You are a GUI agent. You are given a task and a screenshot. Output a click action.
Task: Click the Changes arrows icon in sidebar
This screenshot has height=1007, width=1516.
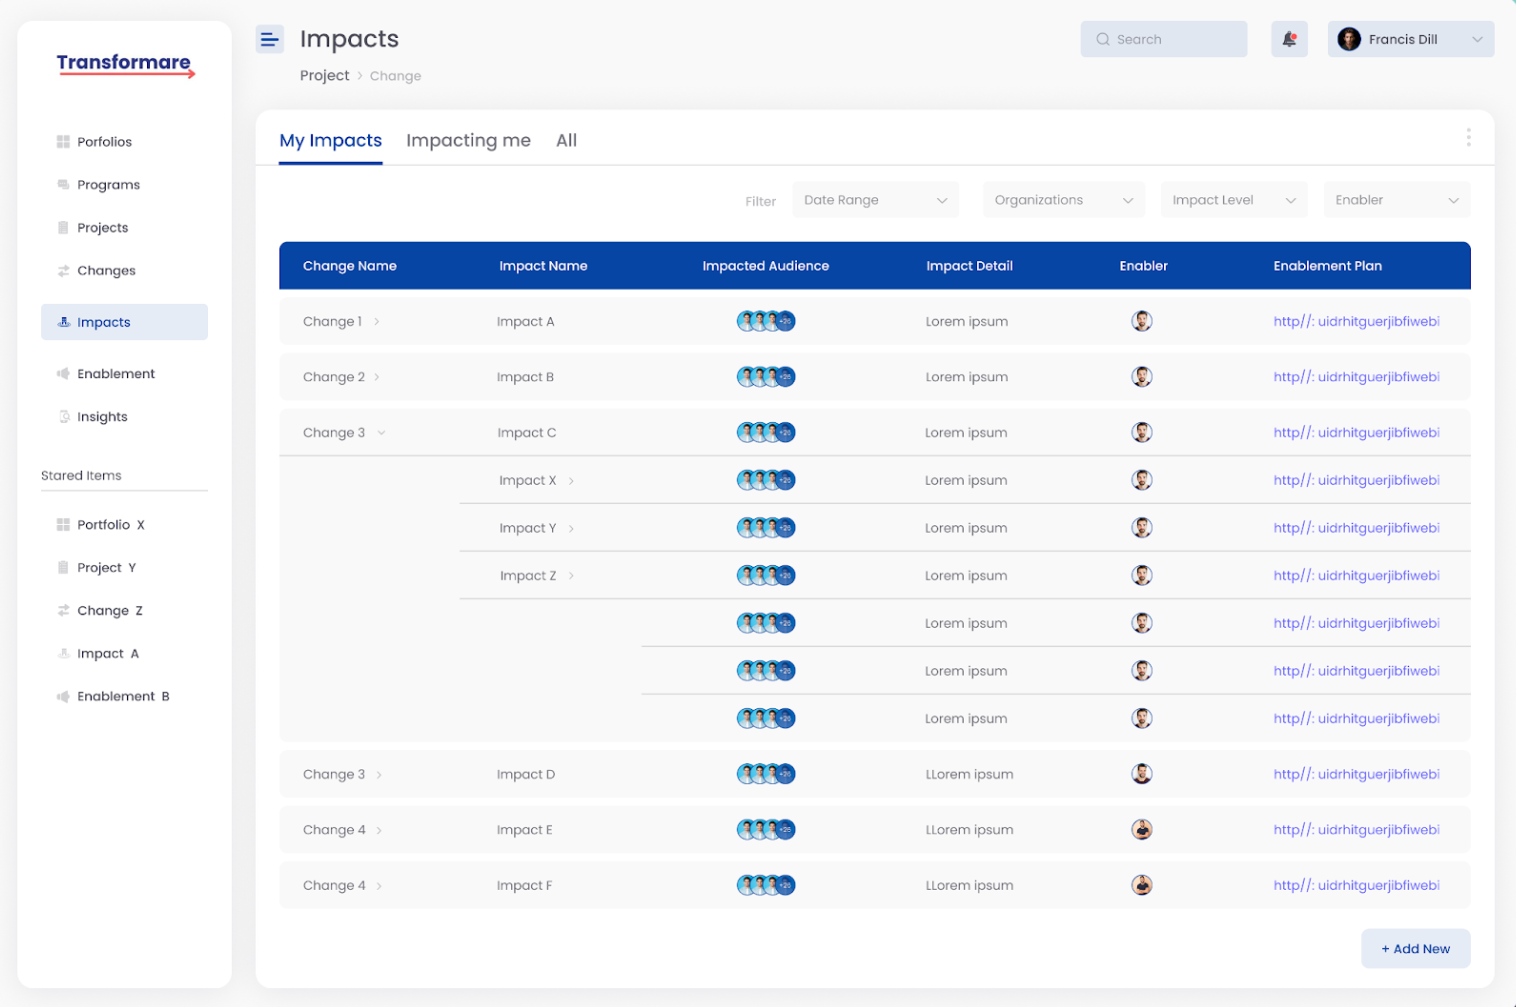click(63, 271)
